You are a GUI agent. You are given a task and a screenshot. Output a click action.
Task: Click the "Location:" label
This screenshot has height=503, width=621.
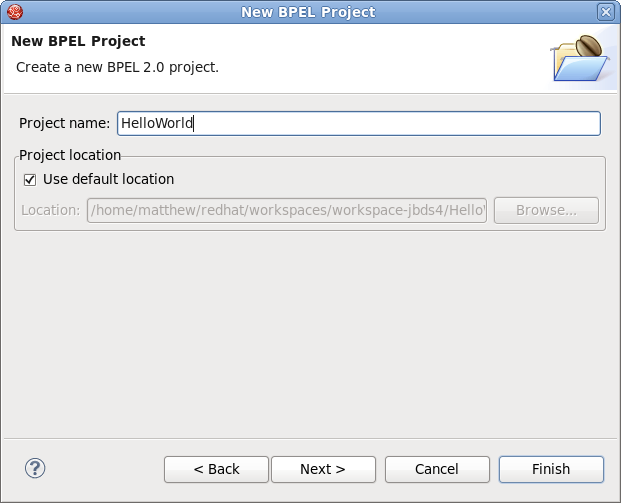[50, 210]
